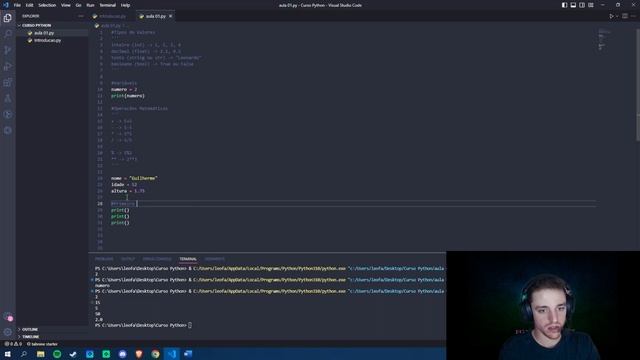Open the Run menu
Image resolution: width=640 pixels, height=360 pixels.
(x=90, y=5)
